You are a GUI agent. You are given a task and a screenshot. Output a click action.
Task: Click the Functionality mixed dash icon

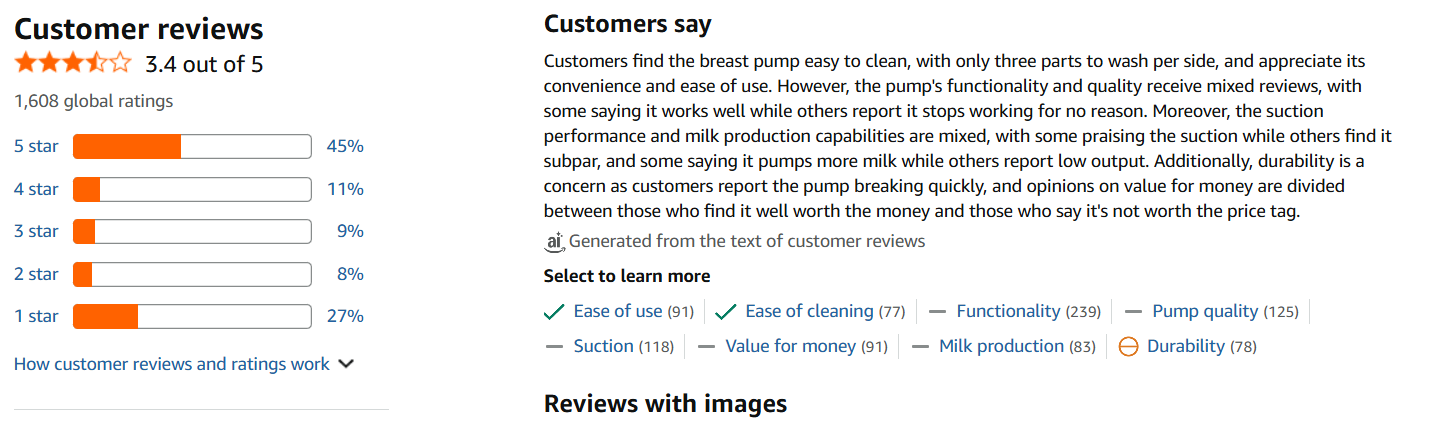pos(937,312)
